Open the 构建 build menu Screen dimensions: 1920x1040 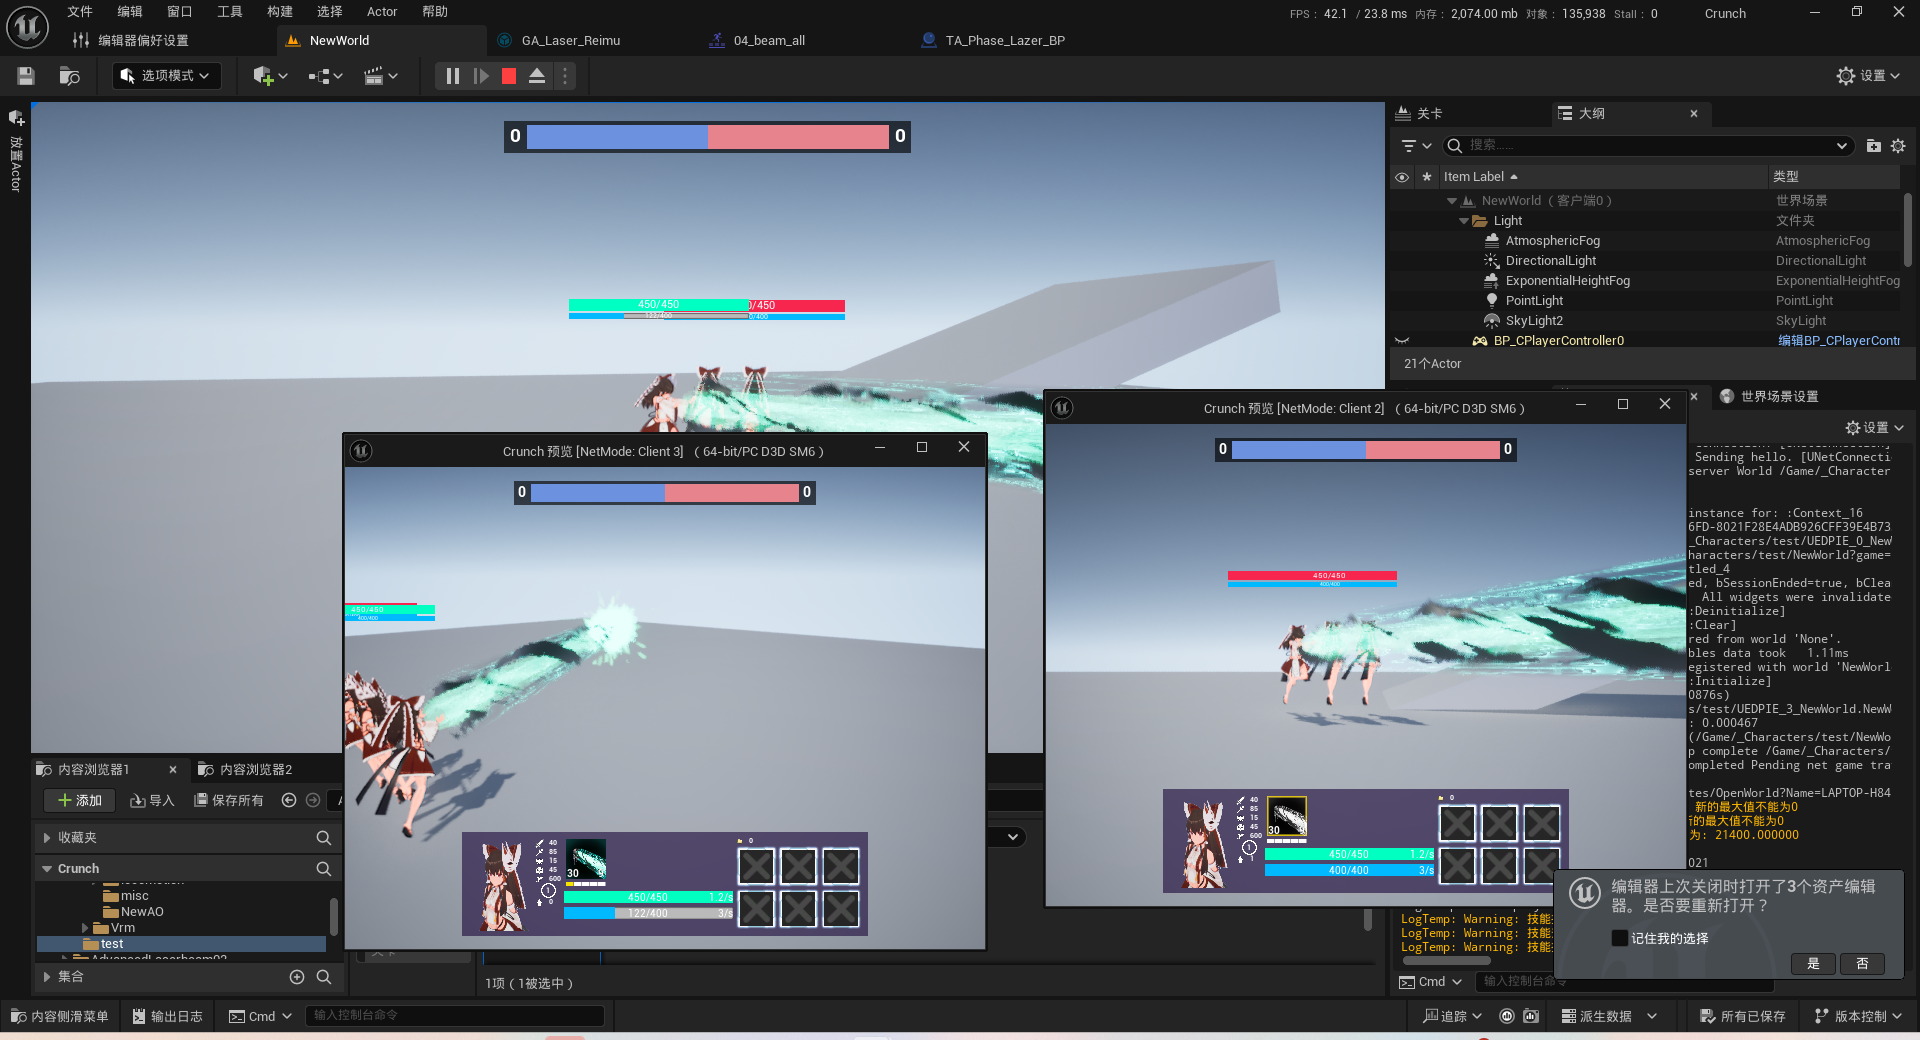(x=280, y=12)
